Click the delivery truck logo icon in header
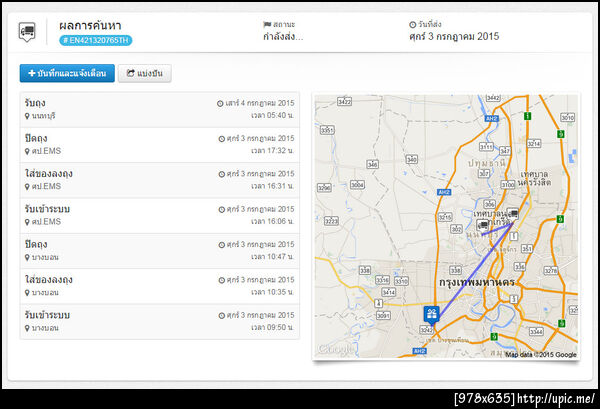Image resolution: width=600 pixels, height=409 pixels. tap(27, 32)
